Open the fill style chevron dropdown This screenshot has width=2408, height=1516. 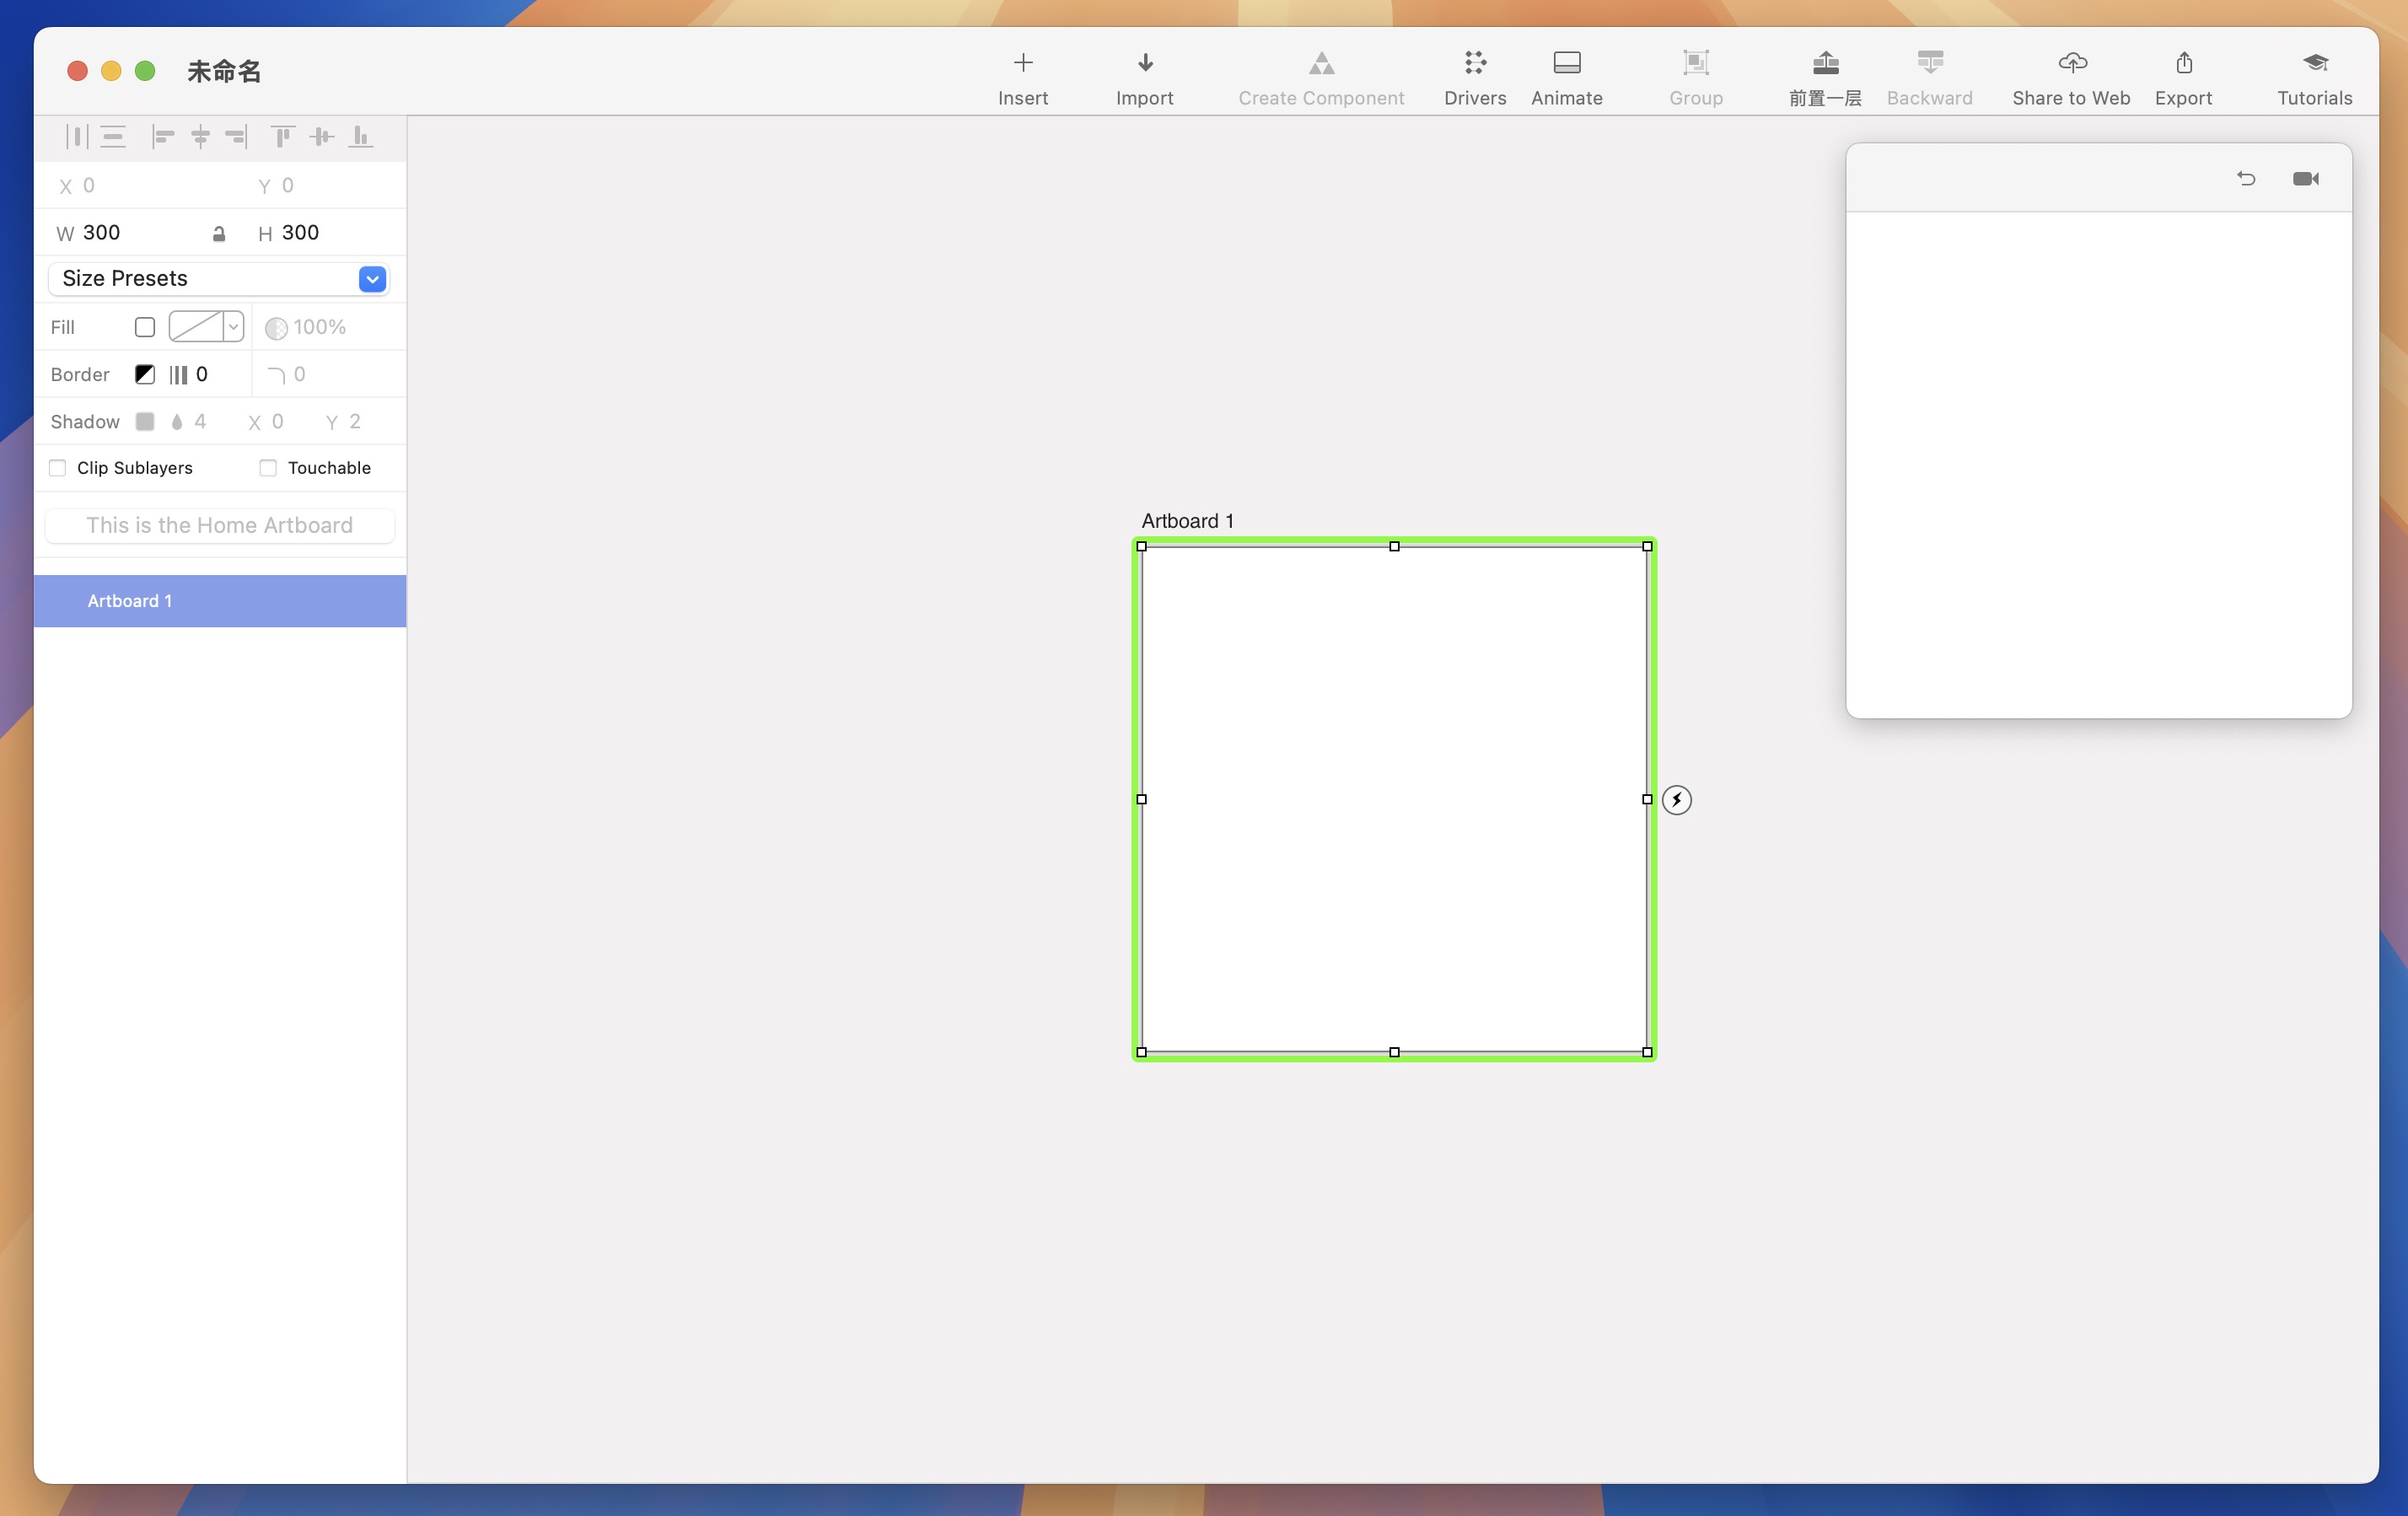[x=233, y=327]
